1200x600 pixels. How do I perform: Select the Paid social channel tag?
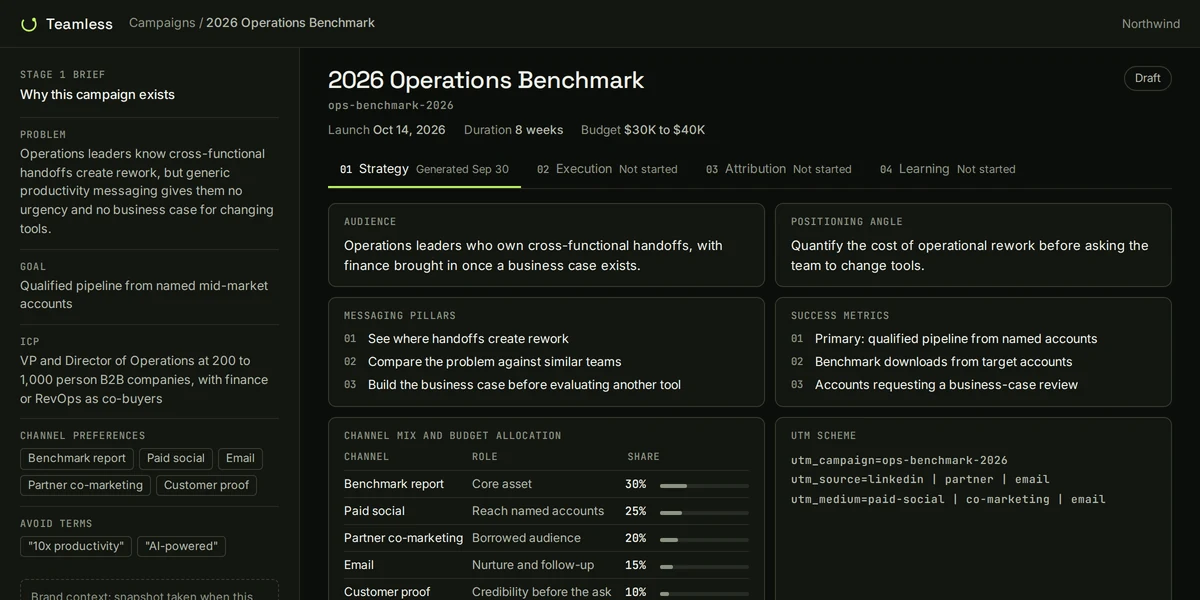tap(176, 458)
